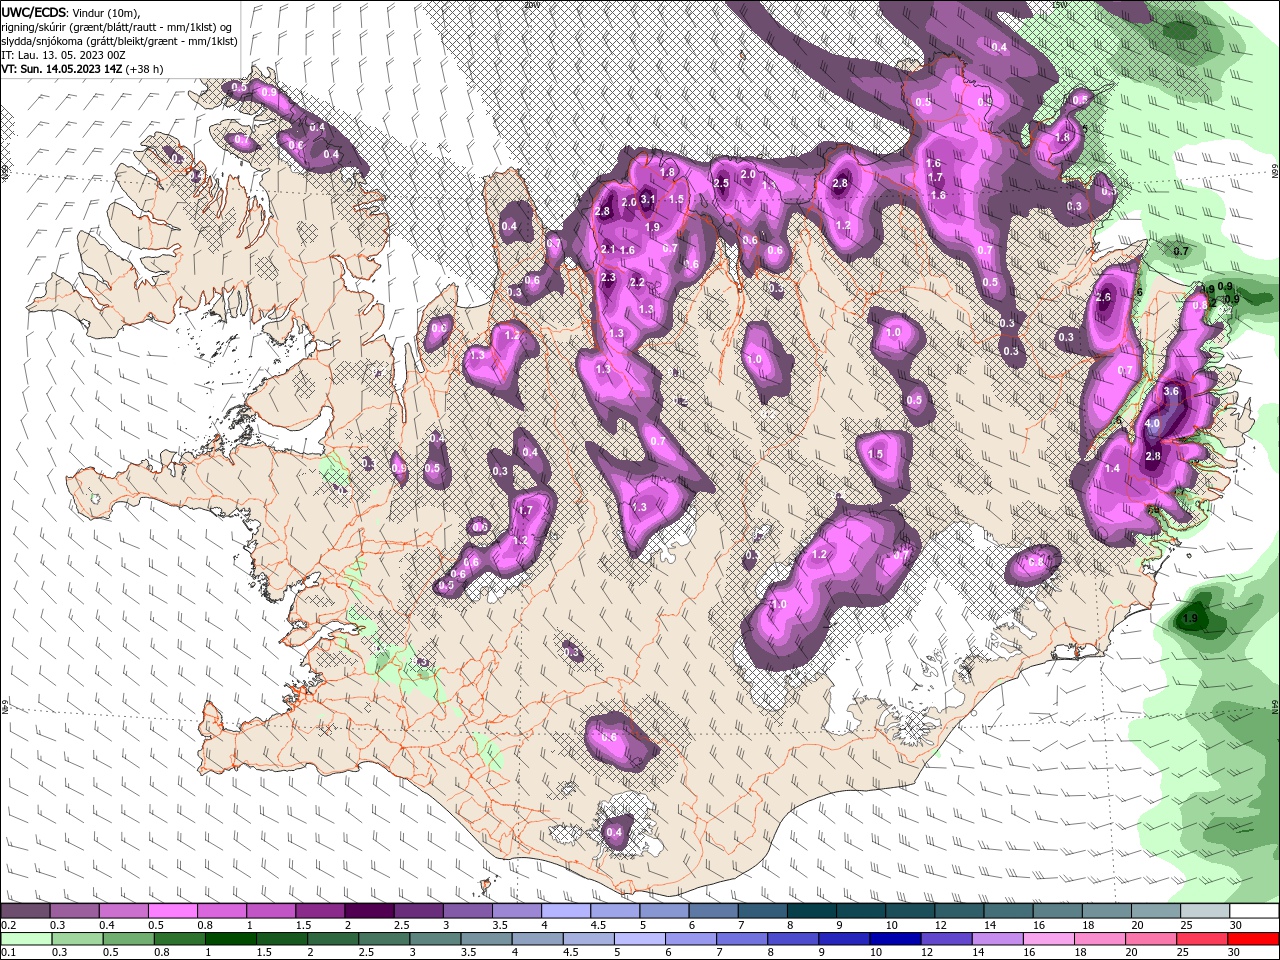Screen dimensions: 1280x960
Task: Pick the top-row dark teal swatch starting at 8
Action: [x=812, y=911]
